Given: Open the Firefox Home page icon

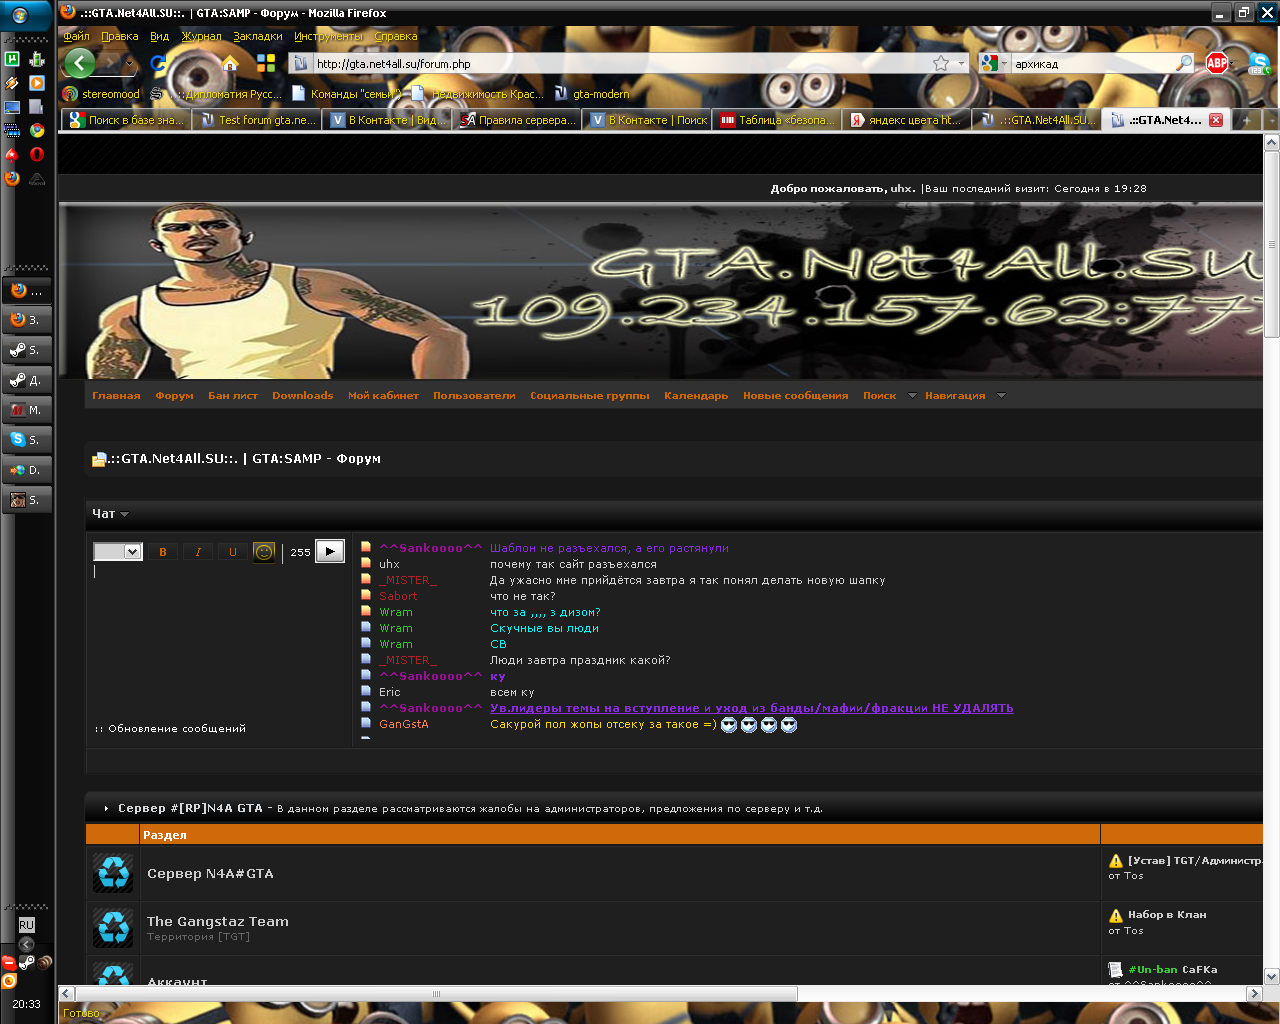Looking at the screenshot, I should pyautogui.click(x=231, y=63).
